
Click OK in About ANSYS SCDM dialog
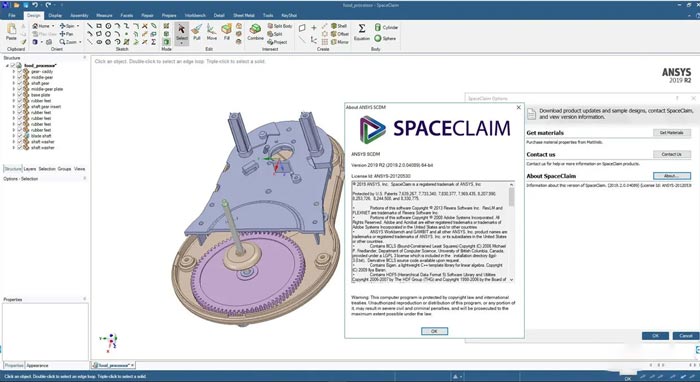[434, 331]
